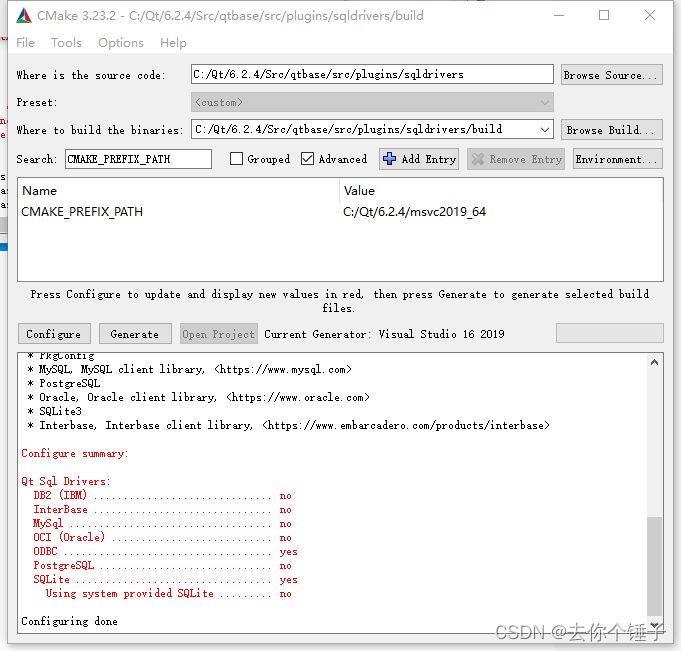Click the 'Qt Sql Drivers:' log line
The image size is (681, 651).
66,481
